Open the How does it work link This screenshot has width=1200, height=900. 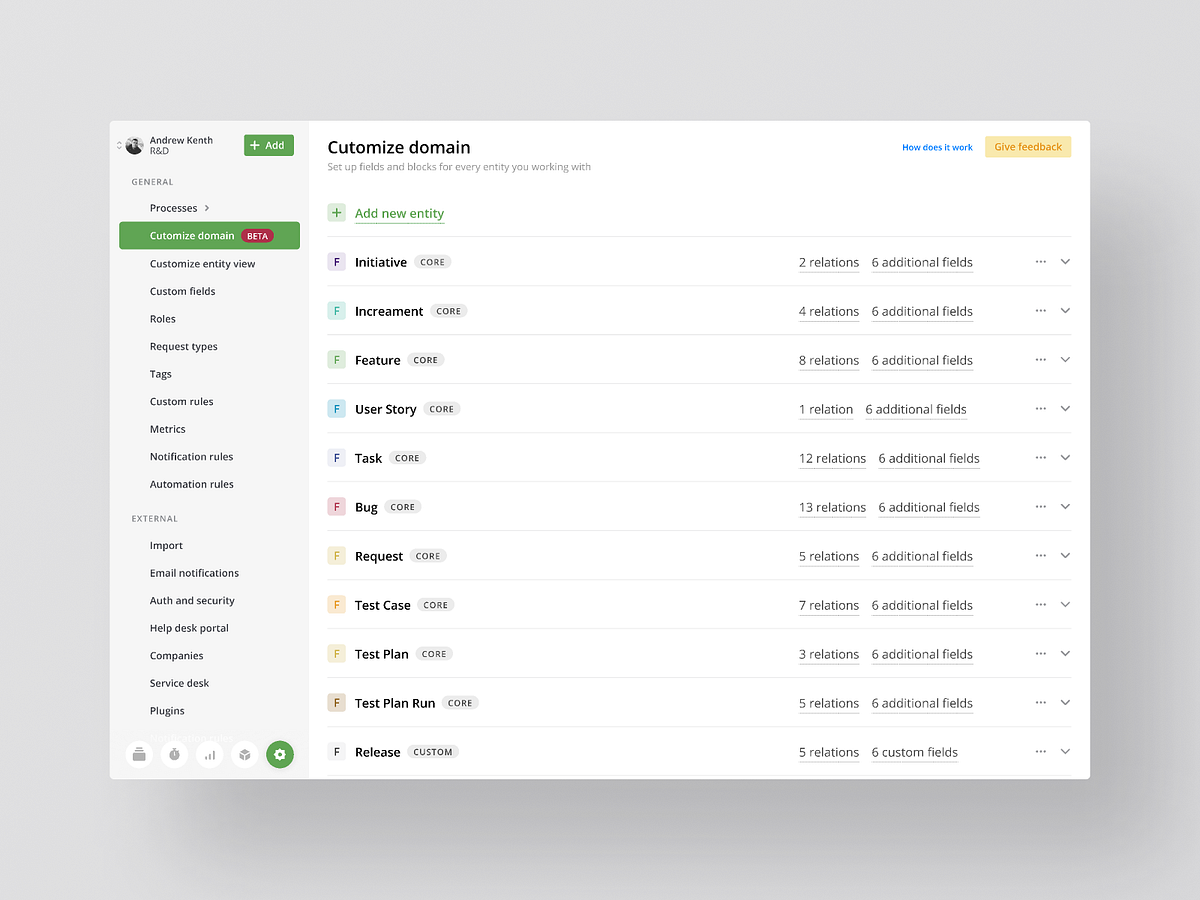tap(937, 147)
